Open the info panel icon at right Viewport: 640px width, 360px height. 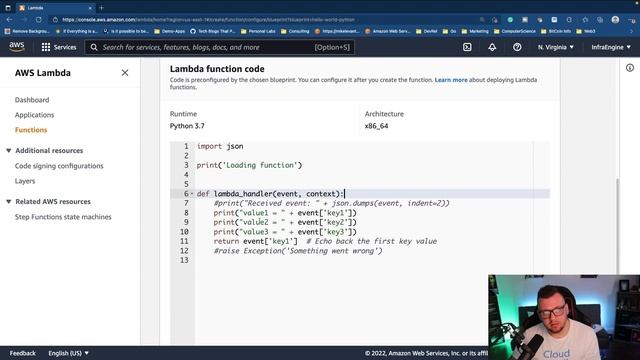(630, 68)
